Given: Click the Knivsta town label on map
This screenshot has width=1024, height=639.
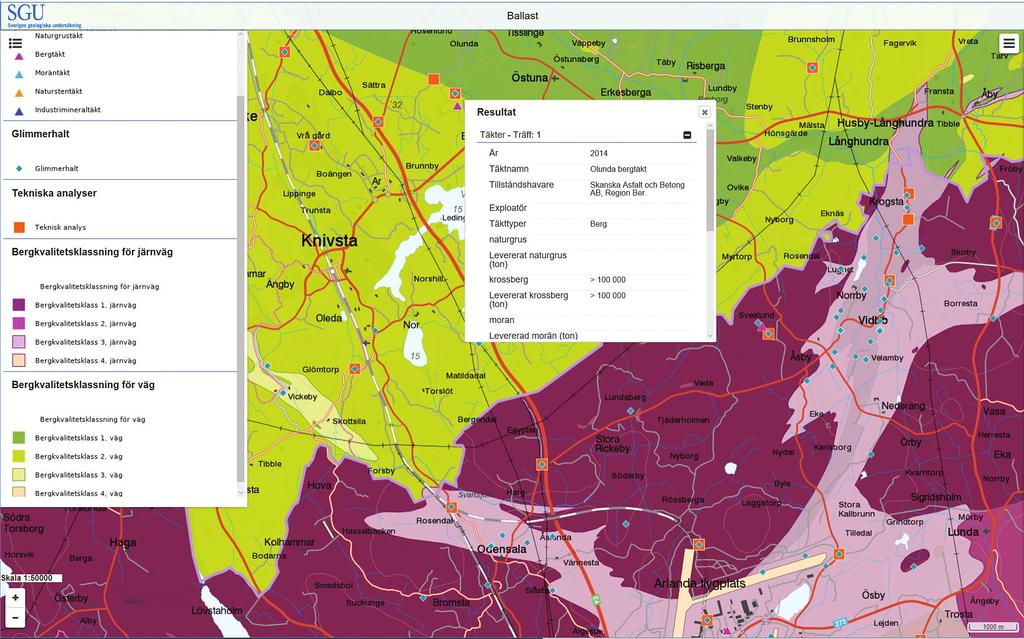Looking at the screenshot, I should coord(329,240).
